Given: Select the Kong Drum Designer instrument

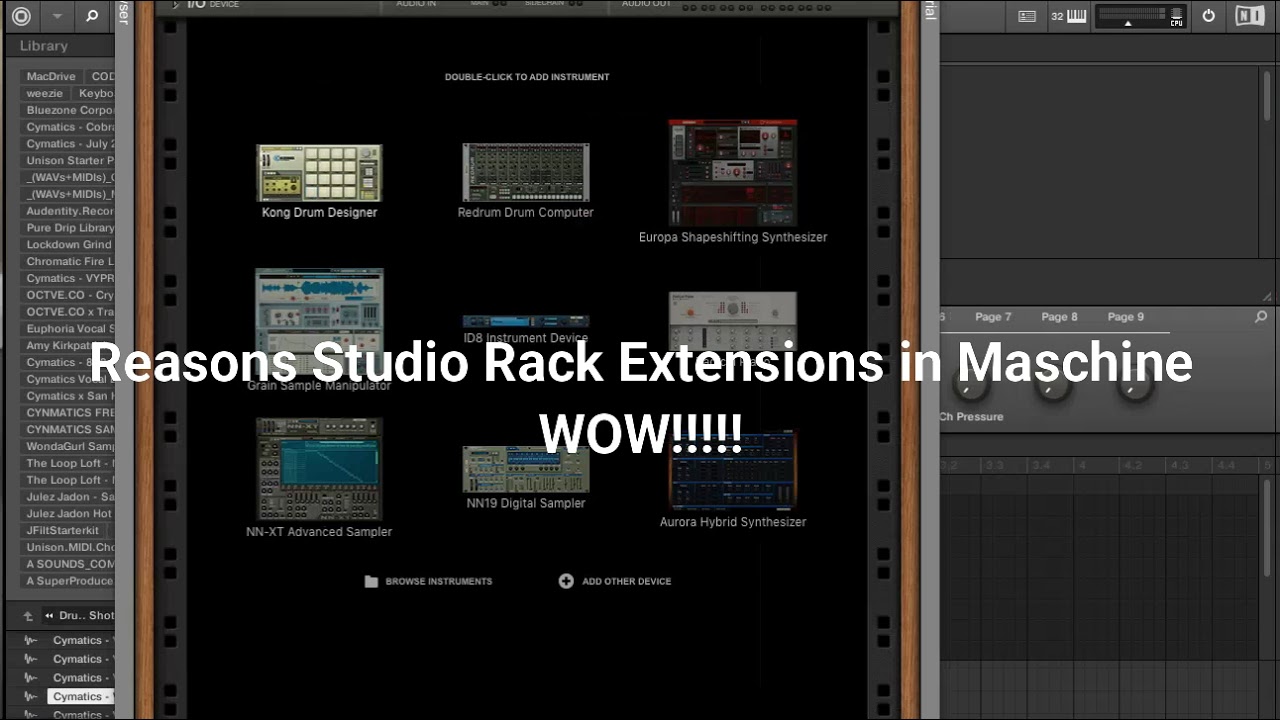Looking at the screenshot, I should pos(319,181).
